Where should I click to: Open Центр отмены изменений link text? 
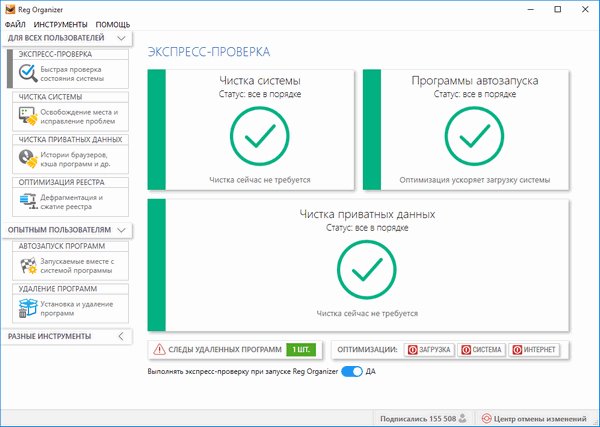click(540, 419)
